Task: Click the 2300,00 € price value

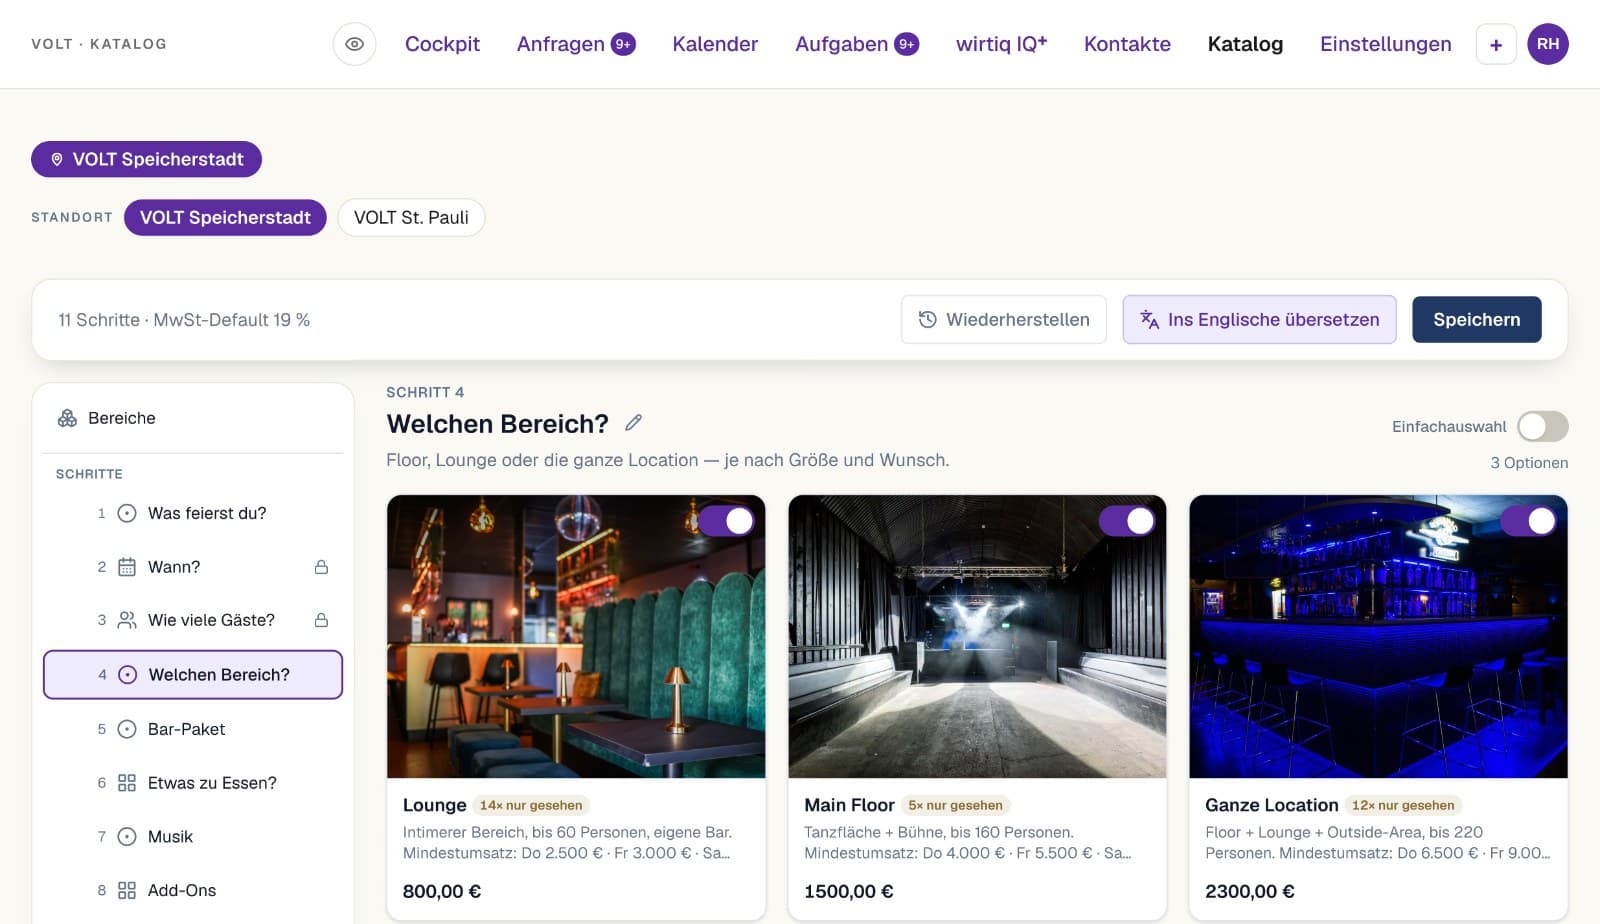Action: pyautogui.click(x=1250, y=891)
